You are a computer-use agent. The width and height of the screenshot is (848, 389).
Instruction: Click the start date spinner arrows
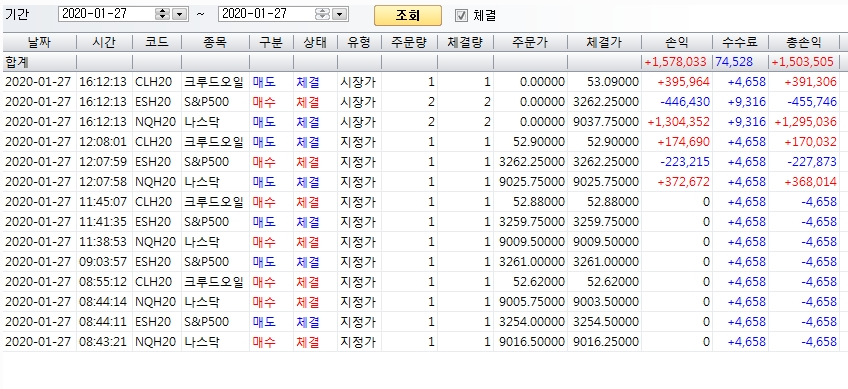[x=162, y=15]
